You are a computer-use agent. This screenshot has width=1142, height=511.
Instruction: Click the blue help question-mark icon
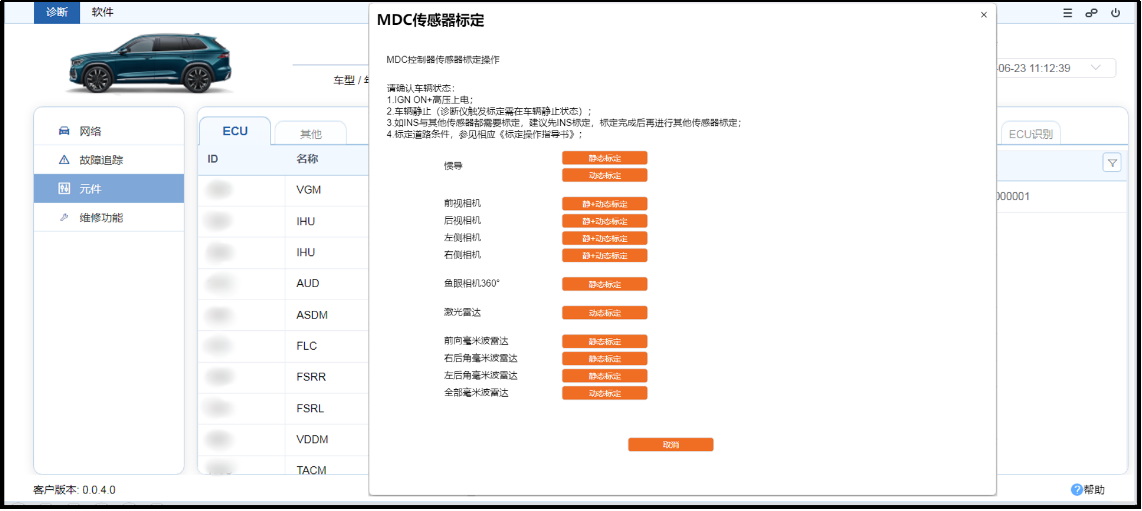pos(1076,490)
